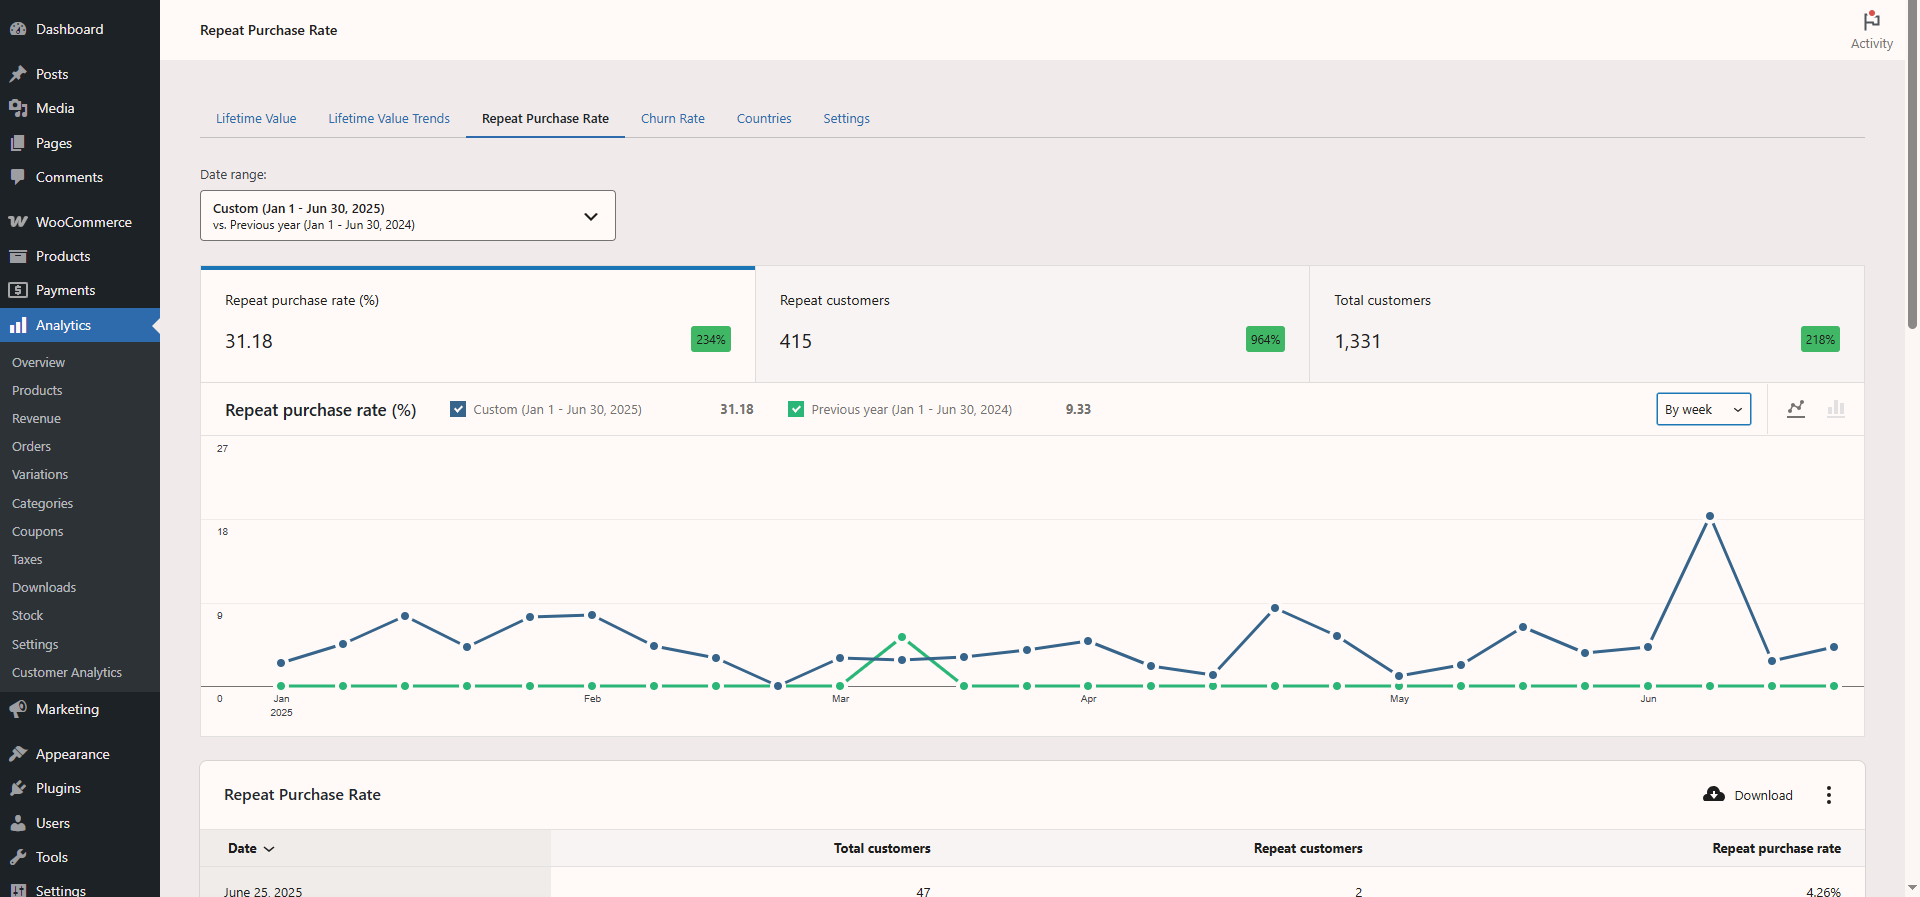Open the table options ellipsis menu
The image size is (1920, 897).
tap(1829, 795)
